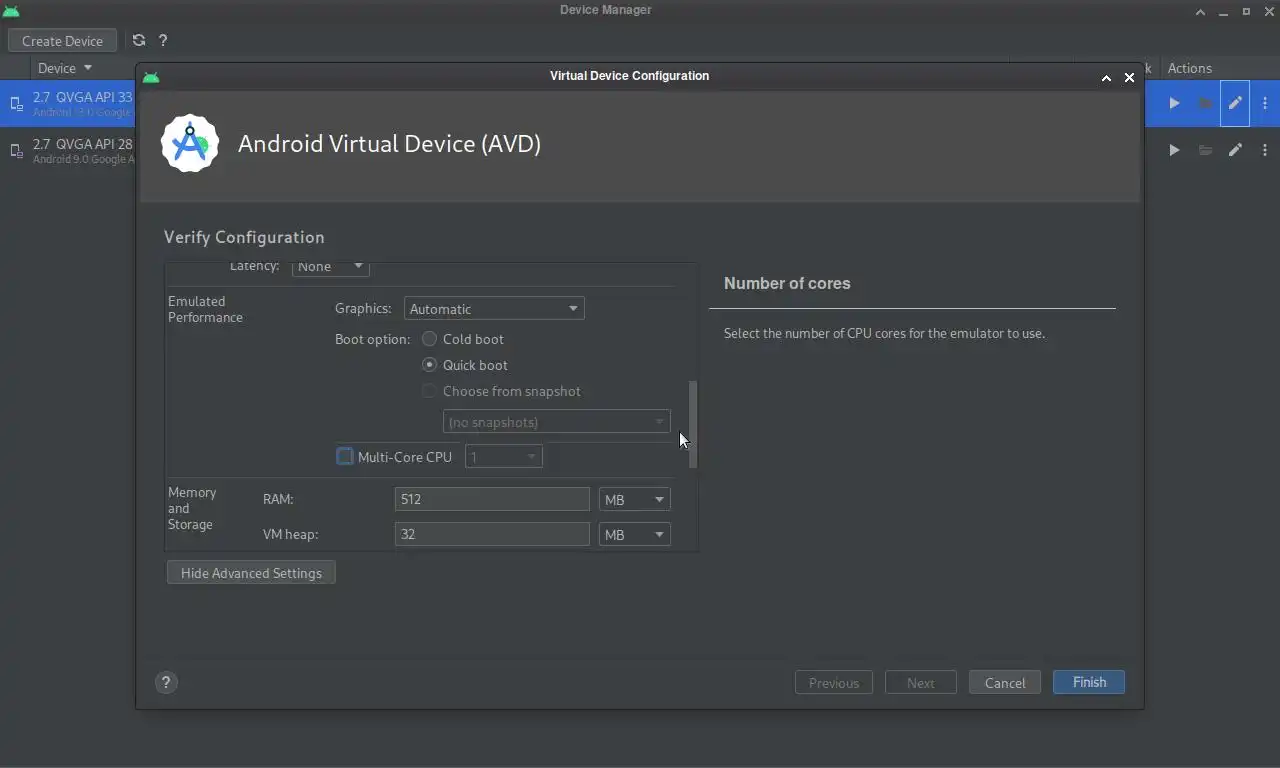Open the Device Manager help question mark
The width and height of the screenshot is (1280, 768).
coord(163,40)
